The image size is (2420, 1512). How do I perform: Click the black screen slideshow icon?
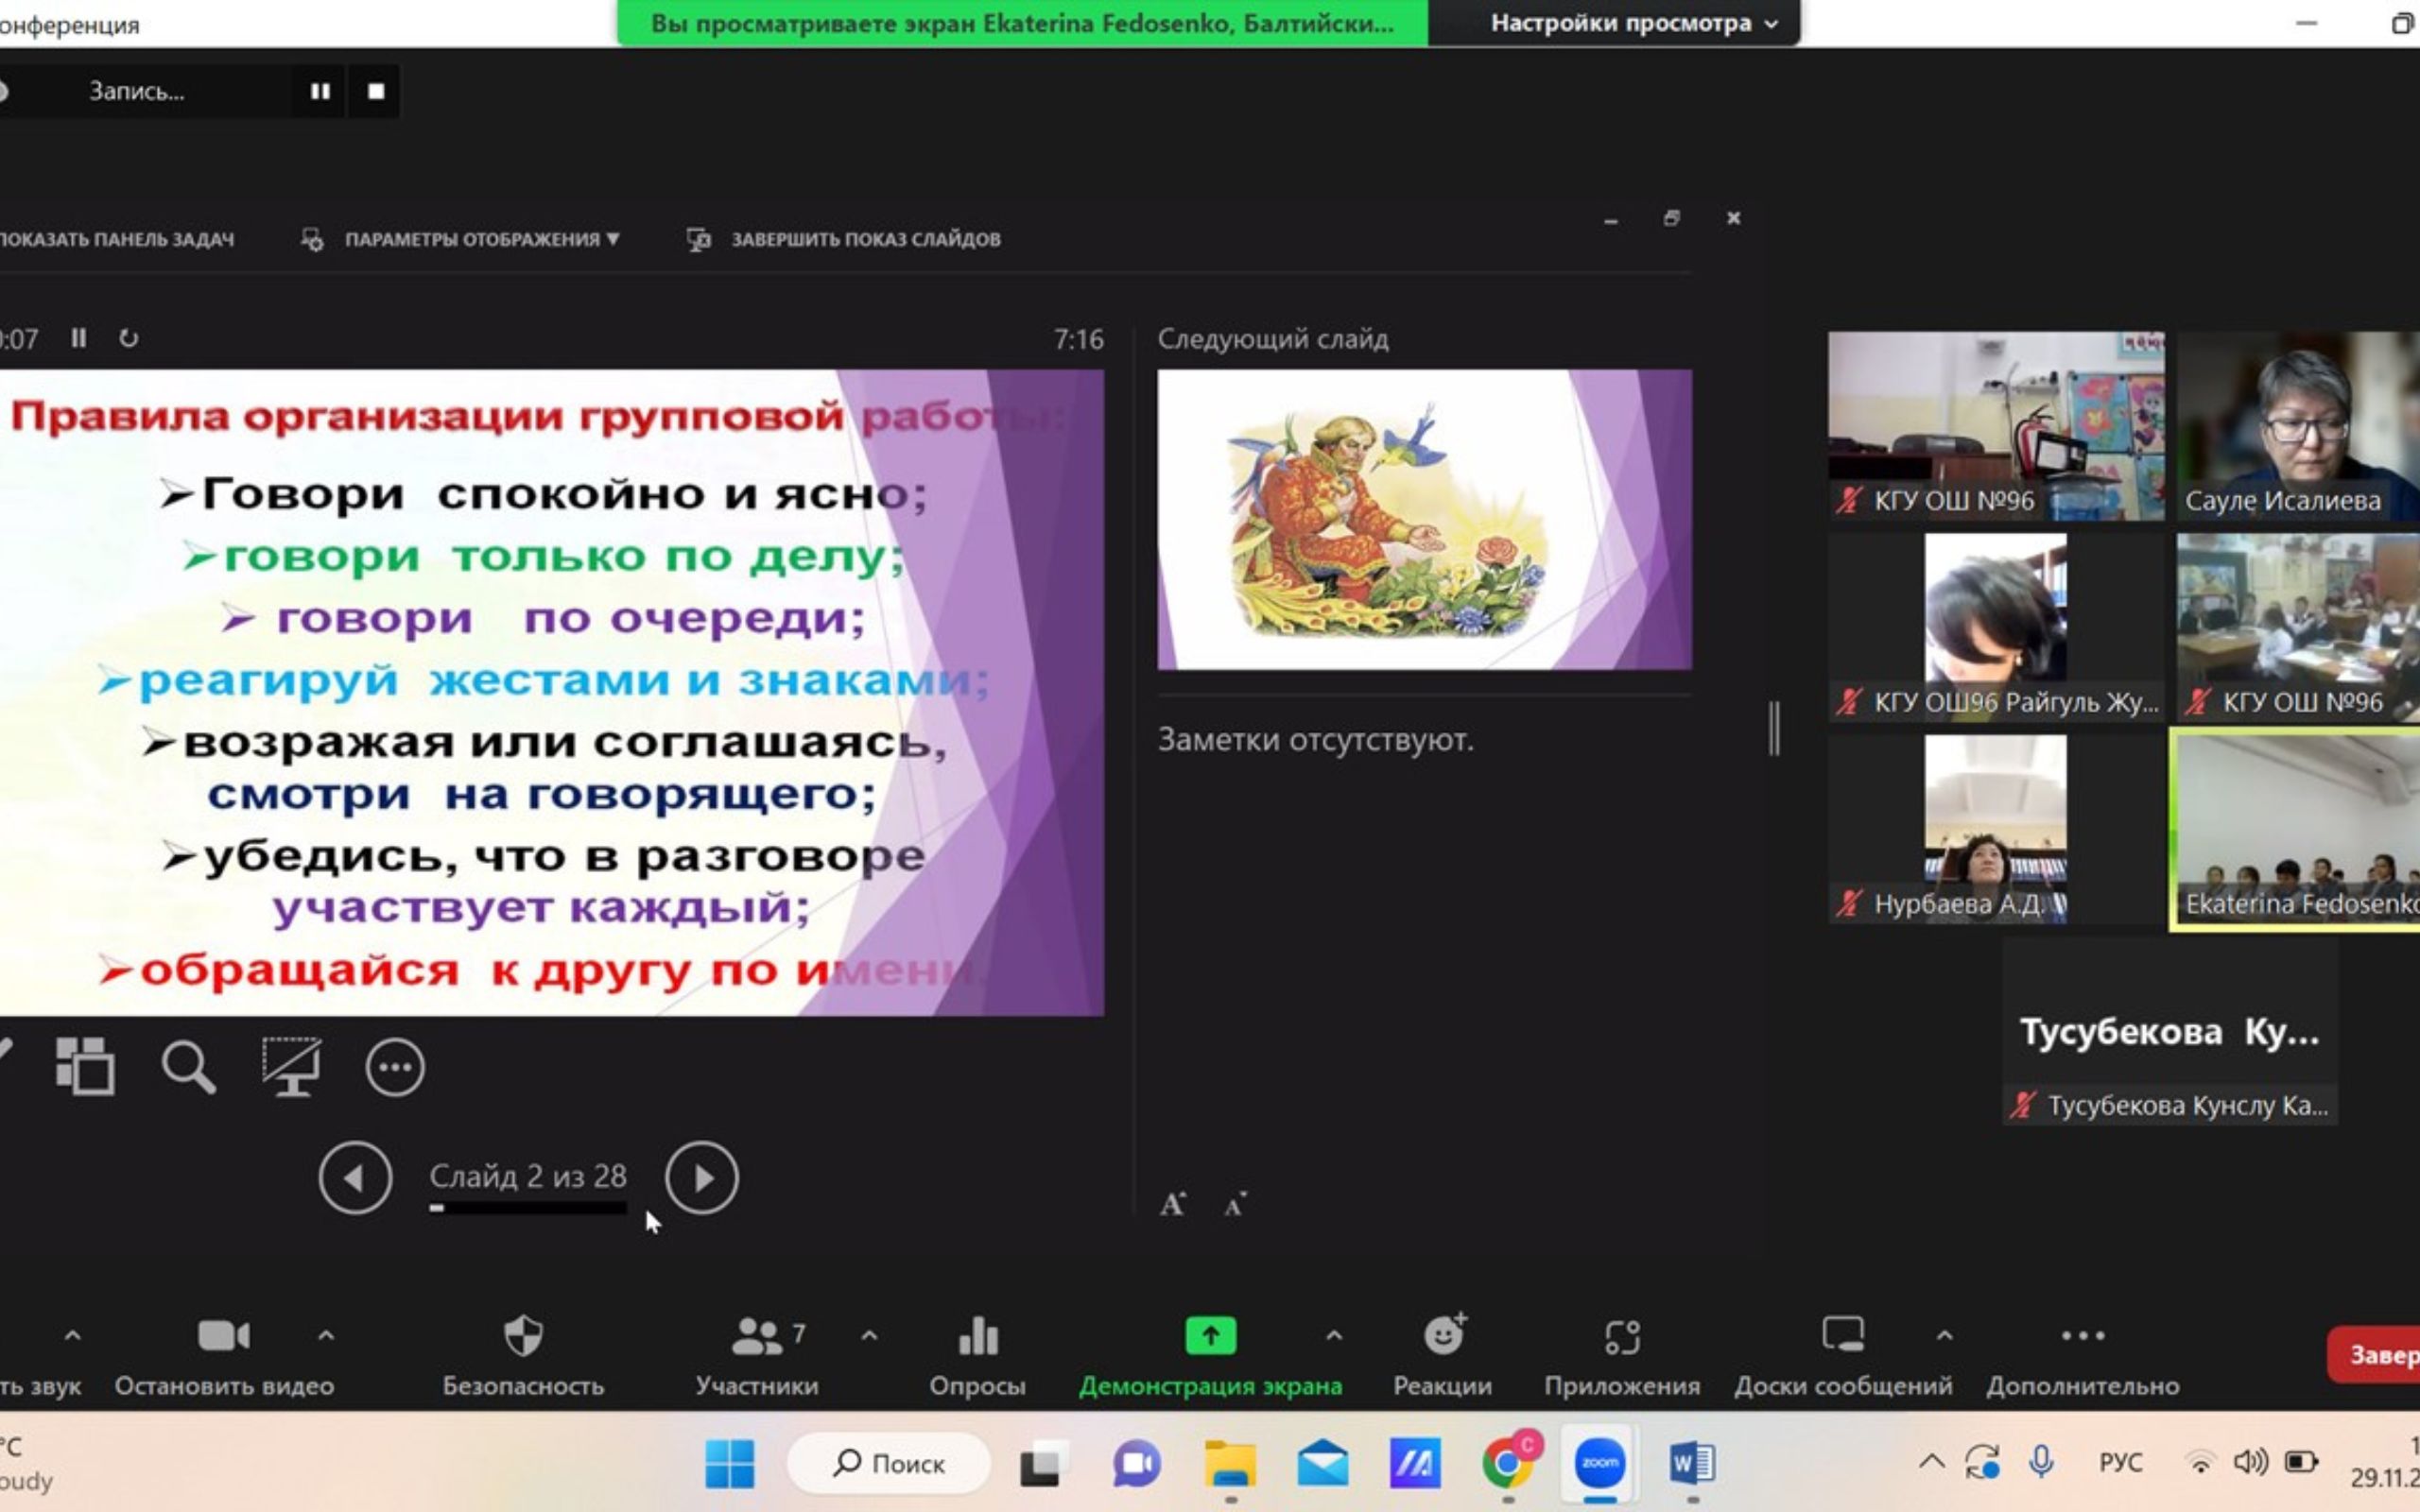click(x=291, y=1066)
